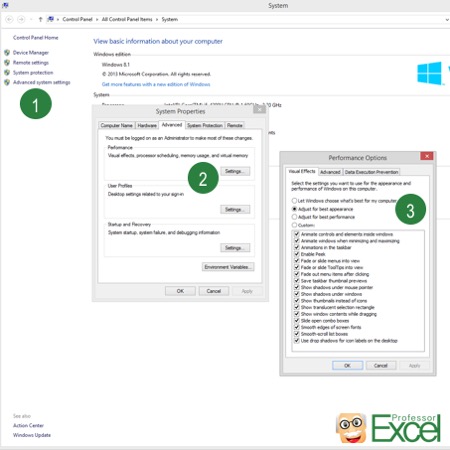Viewport: 450px width, 450px height.
Task: Toggle Animations in the taskbar checkbox
Action: (x=297, y=247)
